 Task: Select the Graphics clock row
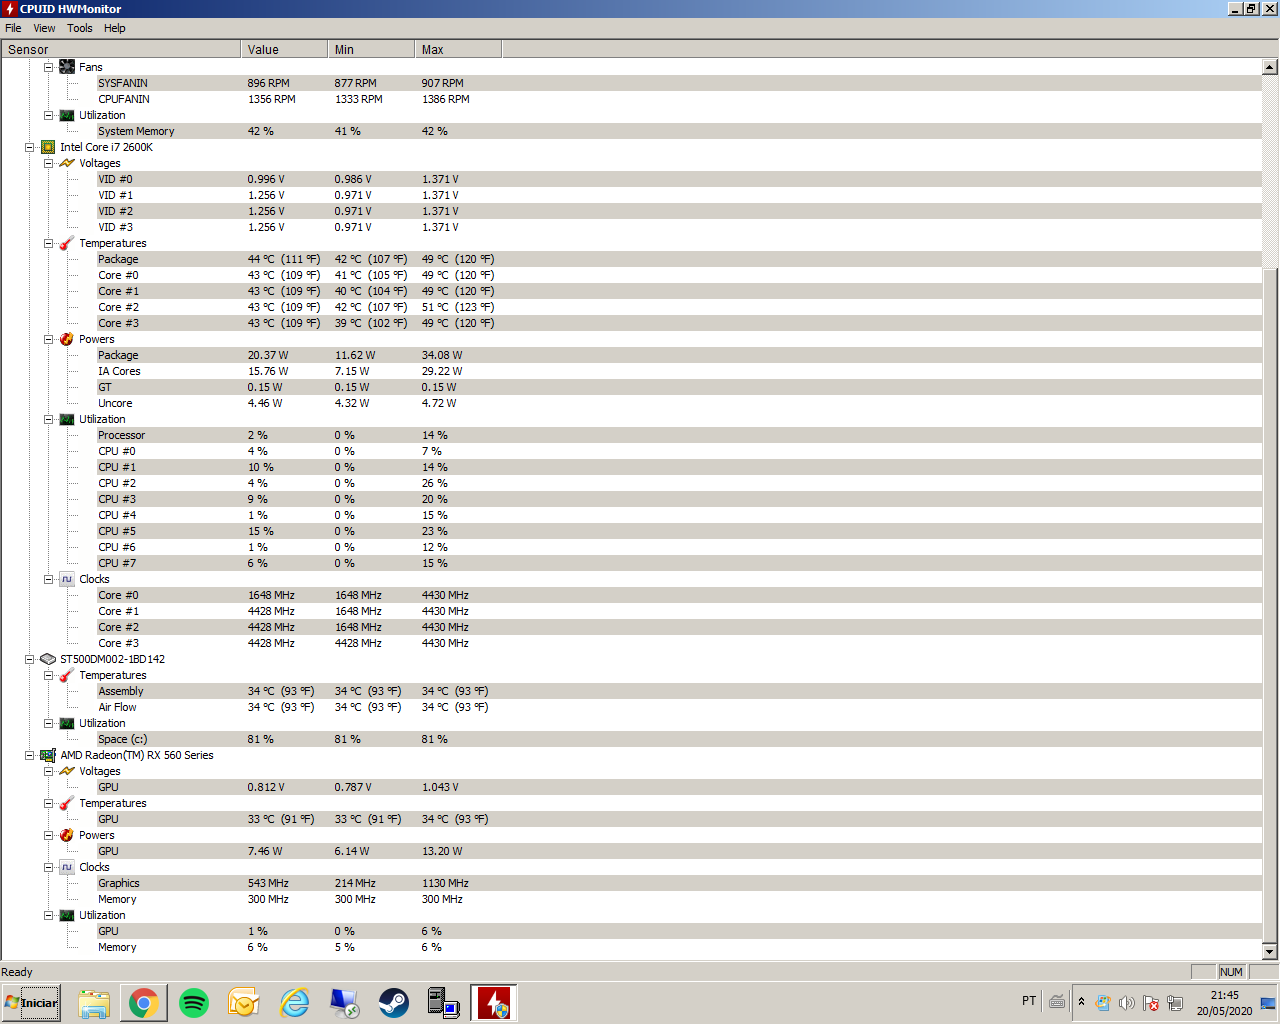coord(679,883)
